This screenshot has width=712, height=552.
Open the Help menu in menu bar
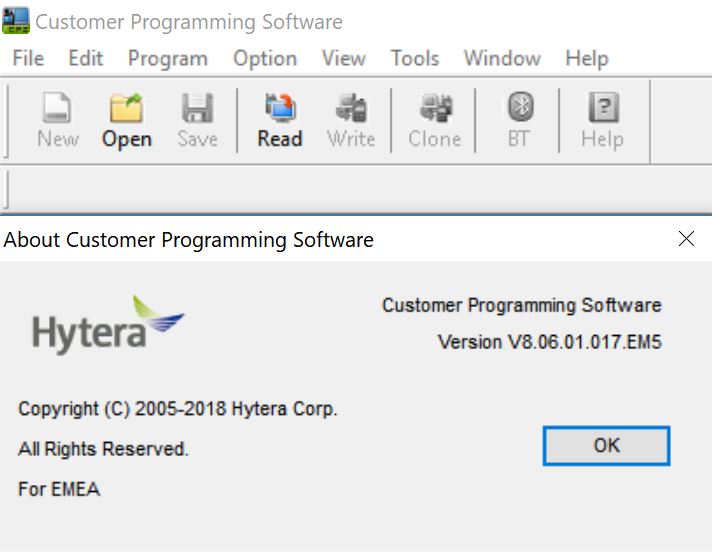[587, 59]
